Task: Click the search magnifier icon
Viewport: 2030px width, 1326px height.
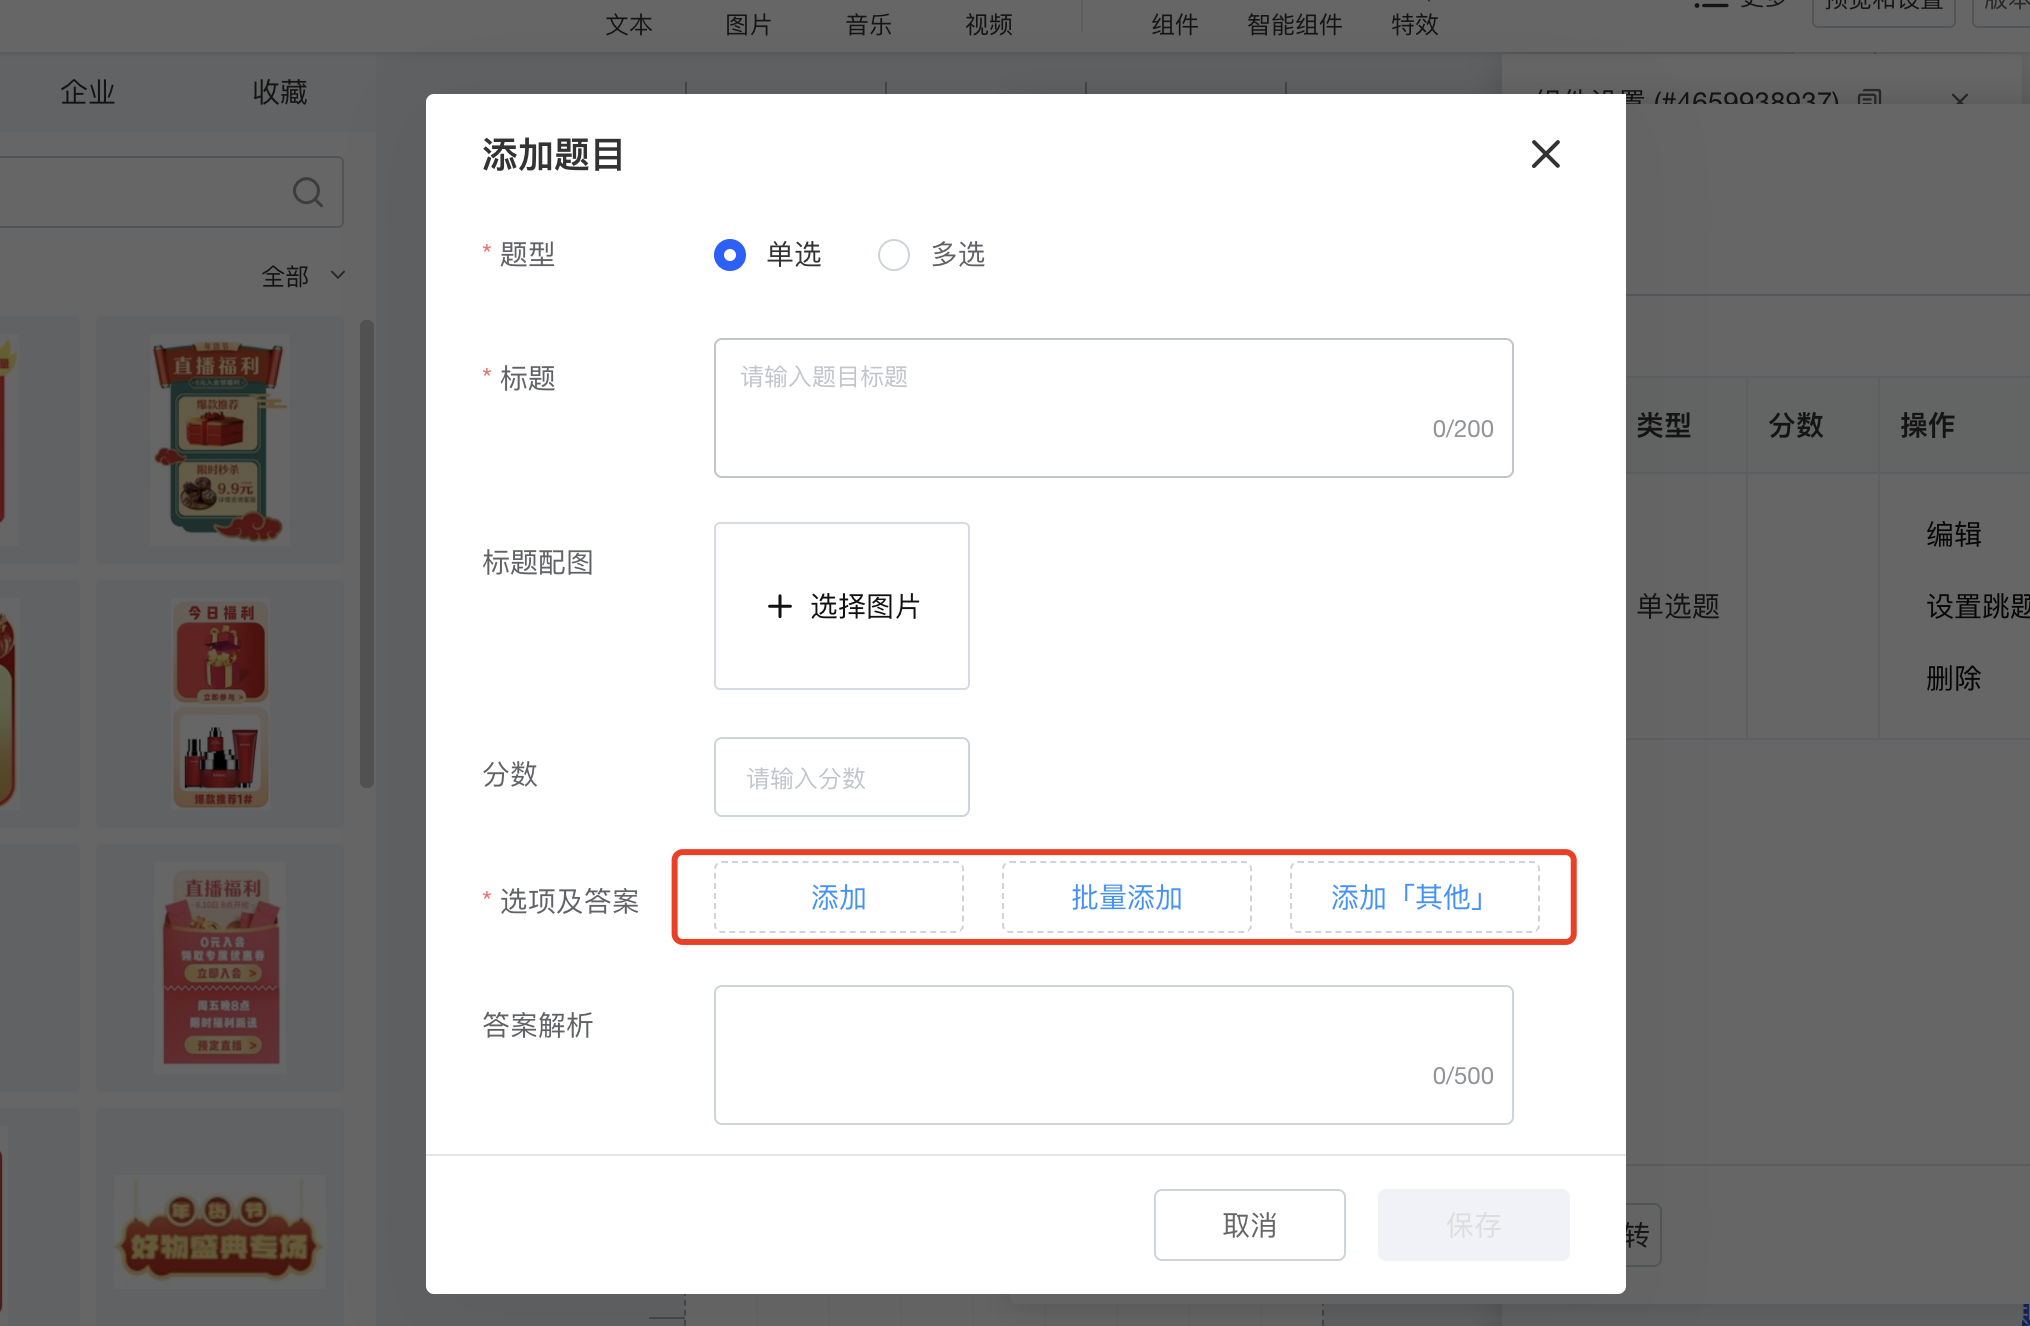Action: tap(308, 192)
